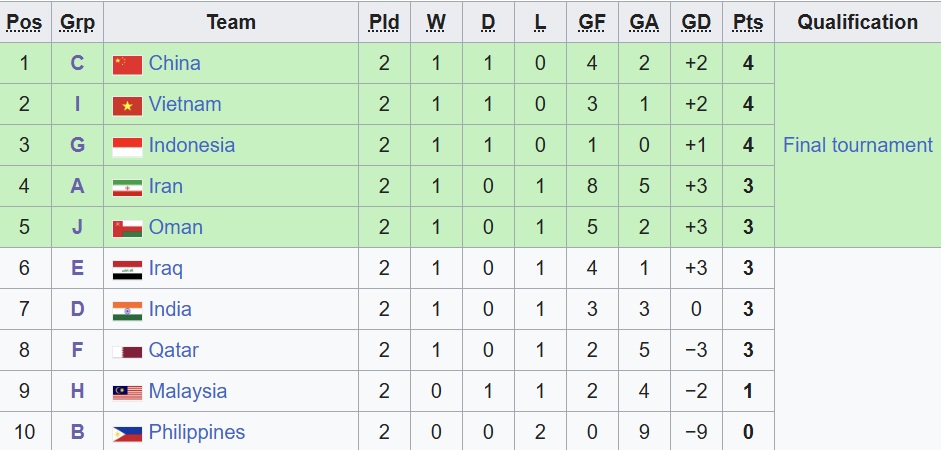Click the Oman flag icon
The width and height of the screenshot is (941, 450).
pyautogui.click(x=127, y=229)
